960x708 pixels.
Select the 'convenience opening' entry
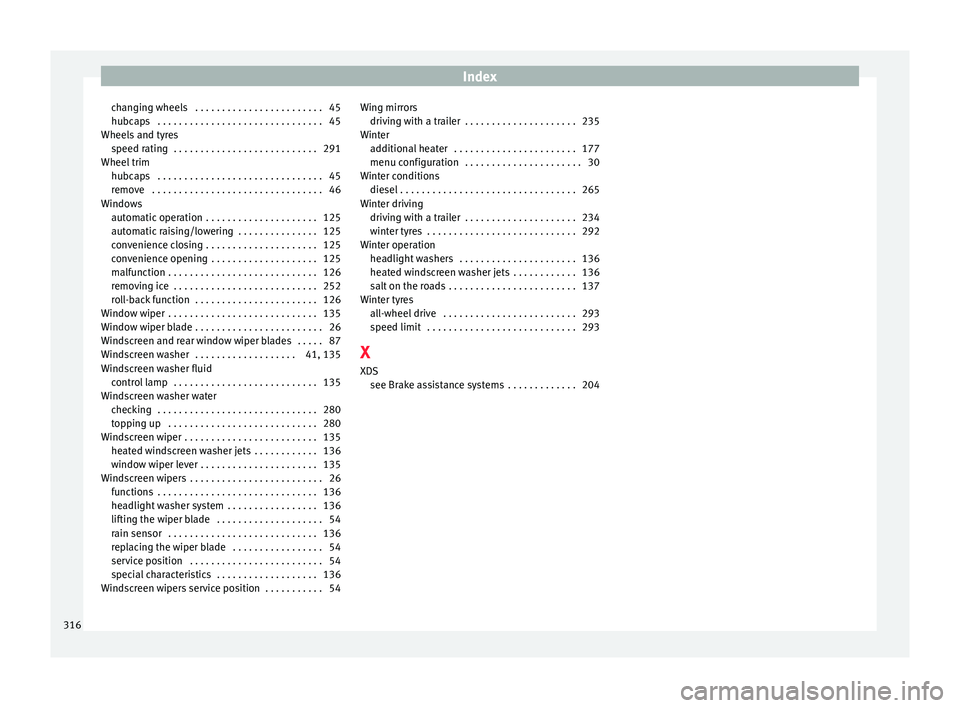pos(226,258)
